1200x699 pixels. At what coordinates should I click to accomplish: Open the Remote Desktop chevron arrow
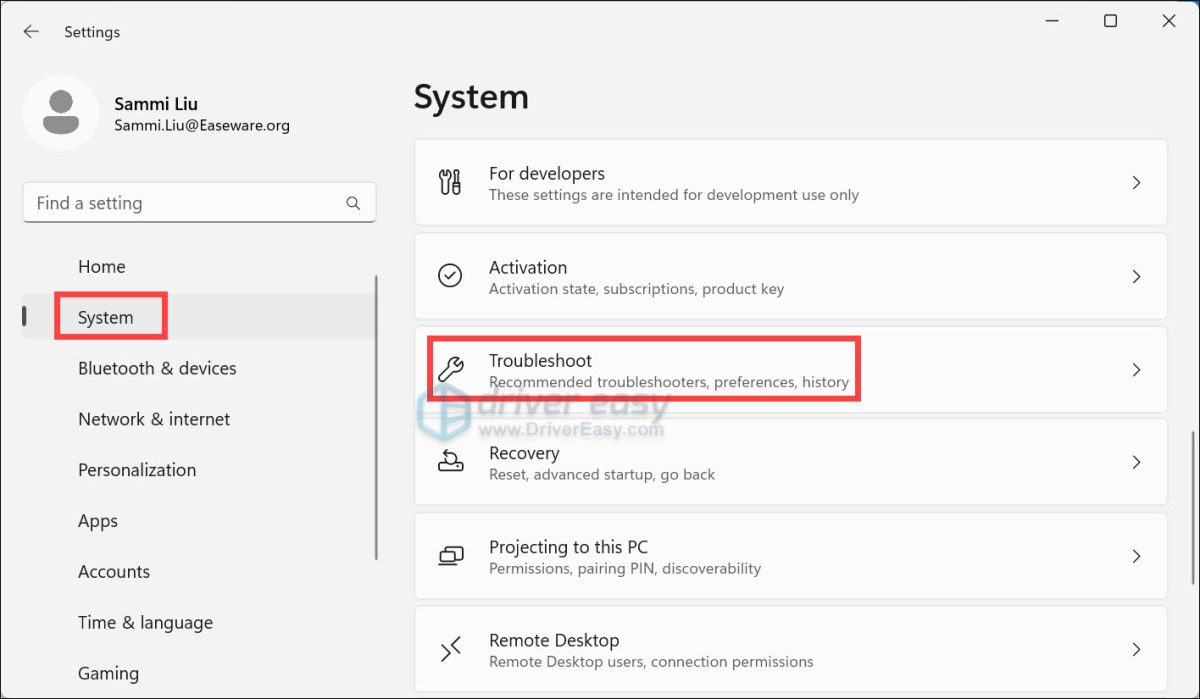point(1136,650)
